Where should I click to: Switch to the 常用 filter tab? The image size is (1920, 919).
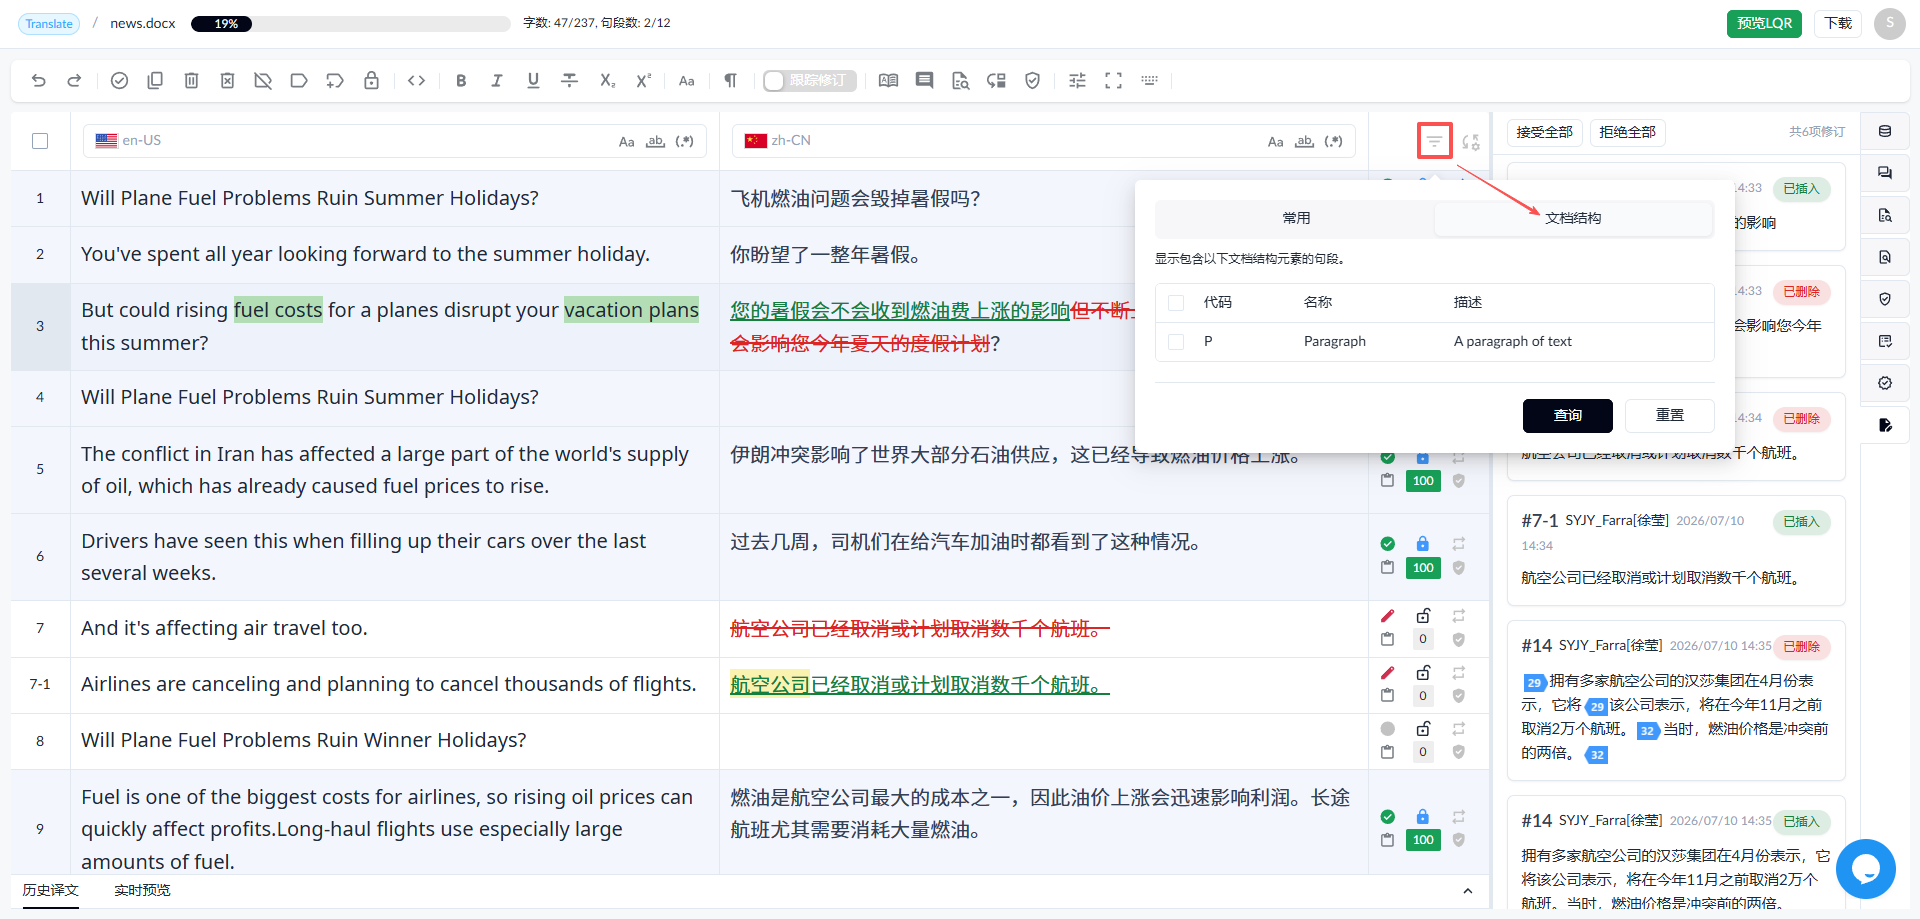(1296, 218)
